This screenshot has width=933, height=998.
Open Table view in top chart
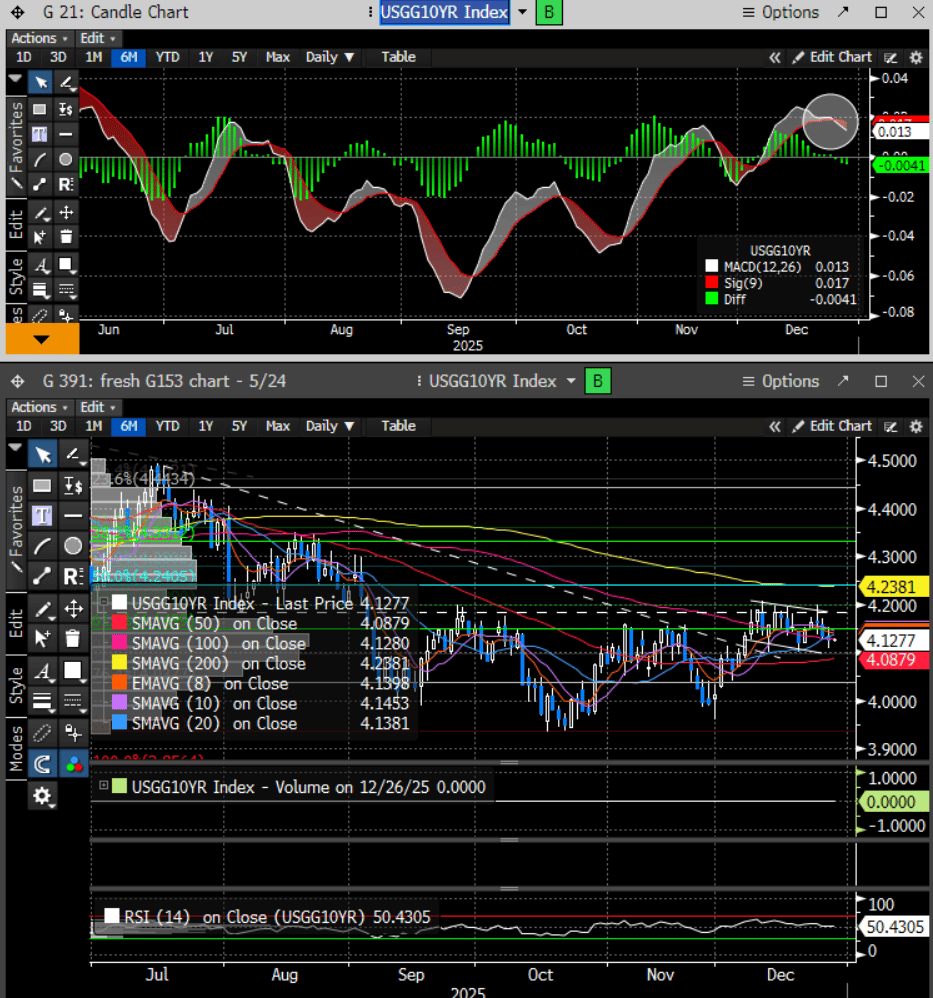[398, 57]
